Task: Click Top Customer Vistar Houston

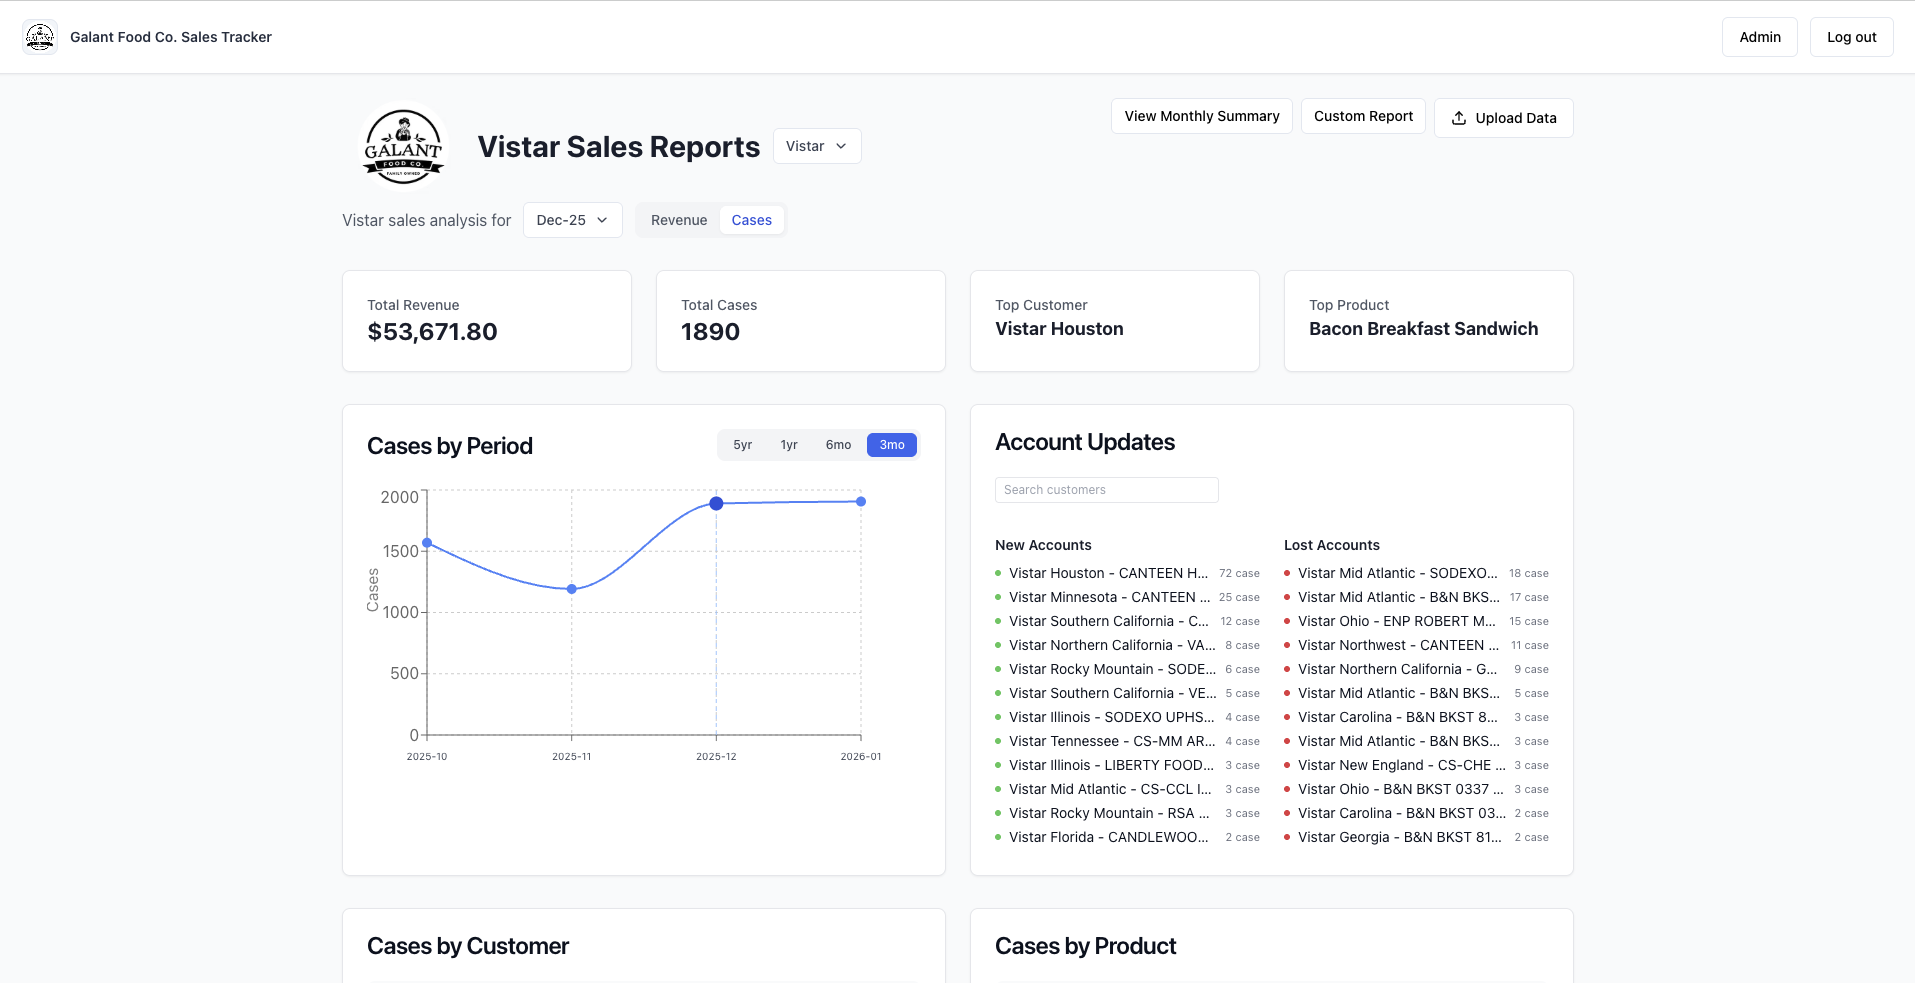Action: (x=1059, y=329)
